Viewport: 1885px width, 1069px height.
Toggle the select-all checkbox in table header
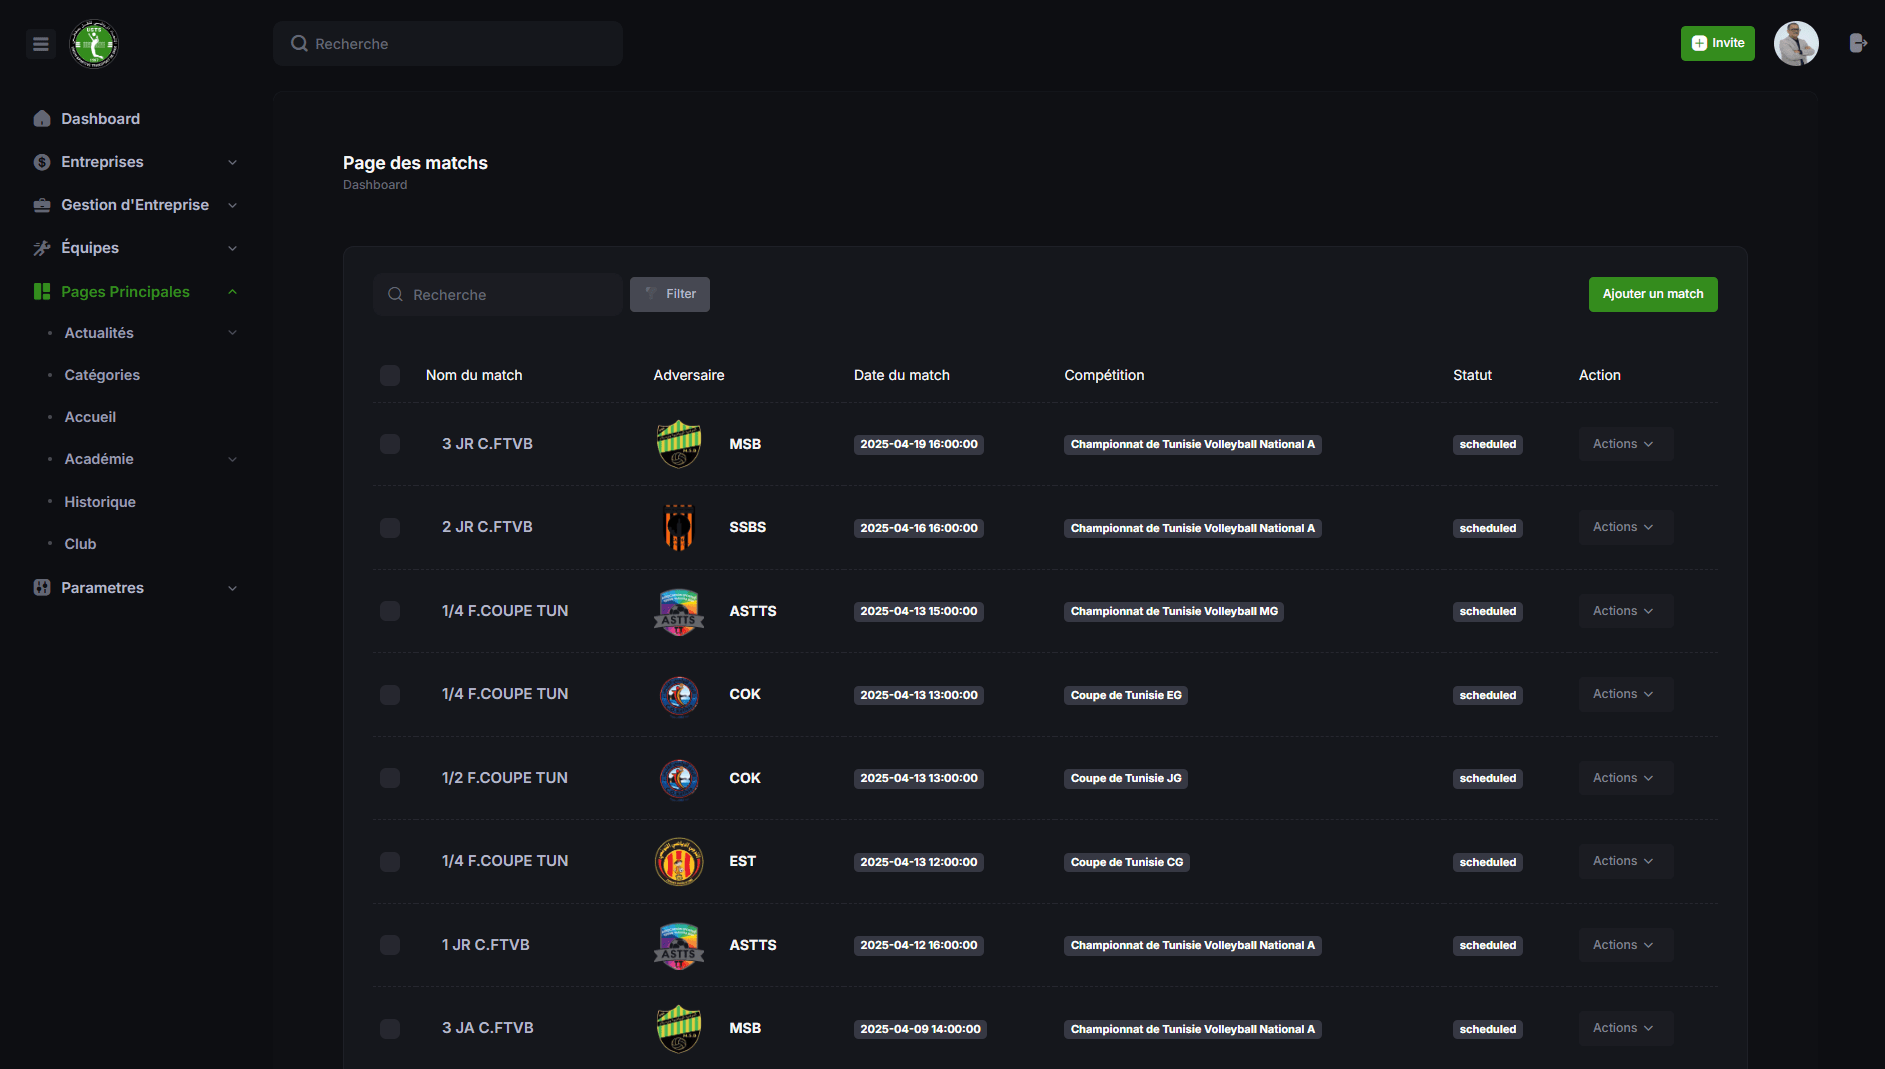click(390, 375)
